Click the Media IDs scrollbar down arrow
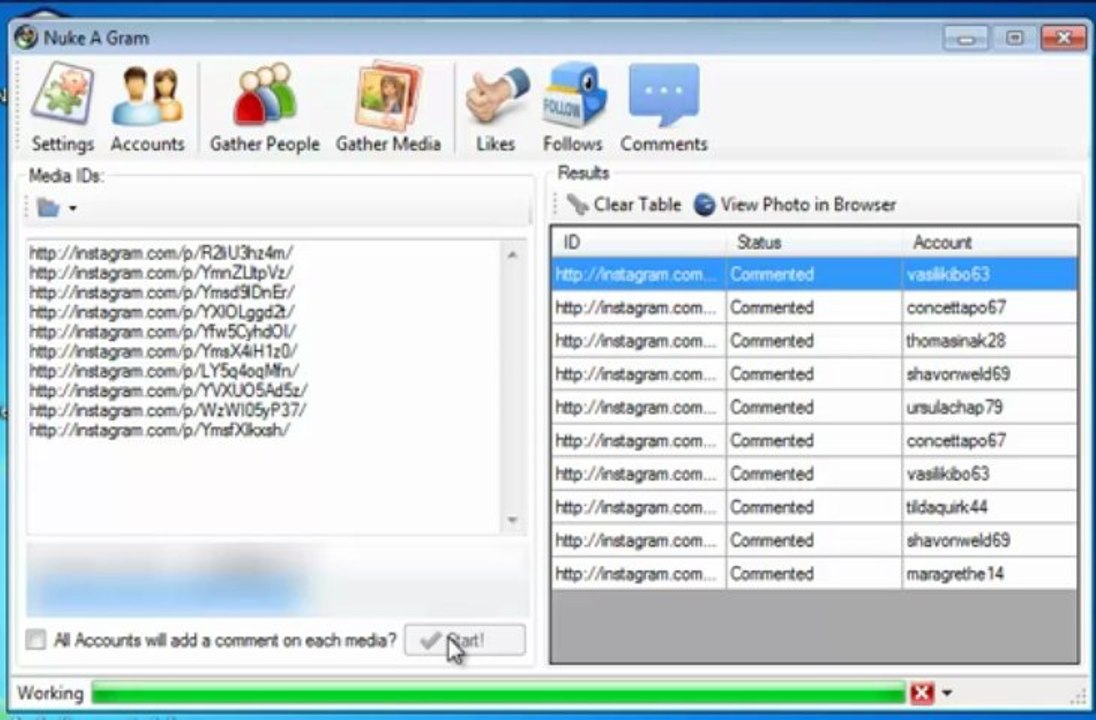 pos(512,520)
